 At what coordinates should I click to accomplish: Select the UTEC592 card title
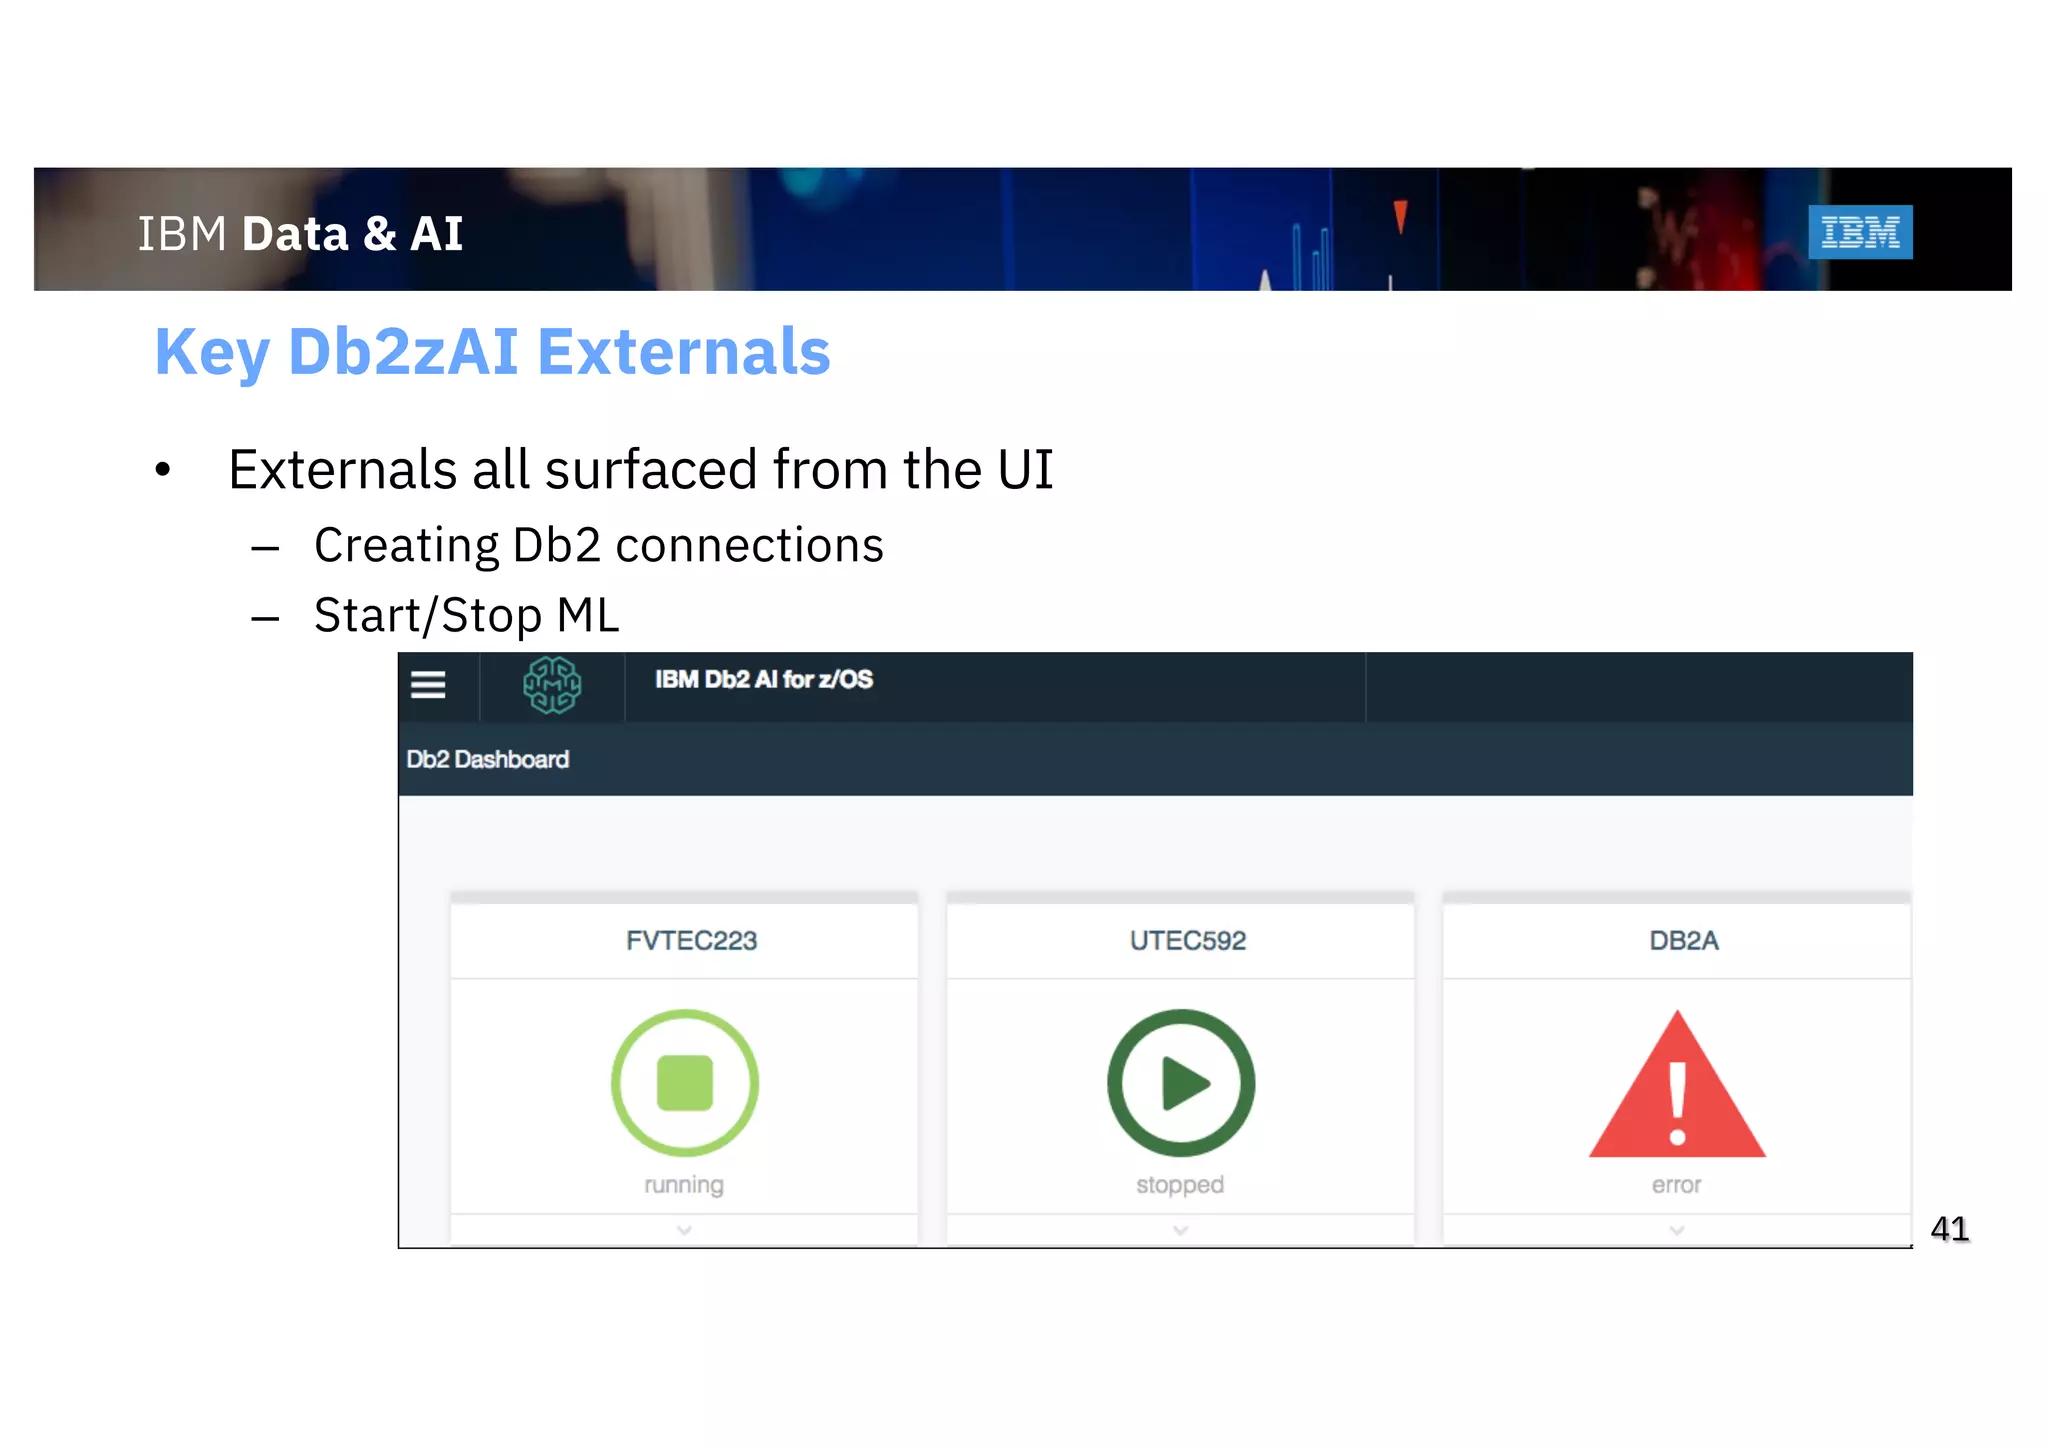click(1188, 940)
